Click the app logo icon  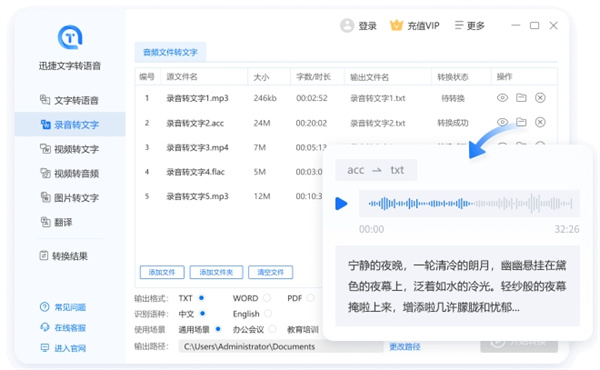coord(70,37)
